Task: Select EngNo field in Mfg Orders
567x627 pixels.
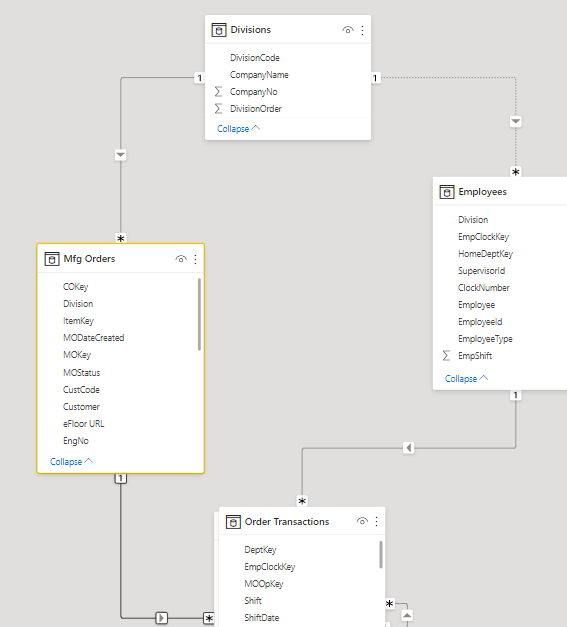Action: tap(76, 441)
